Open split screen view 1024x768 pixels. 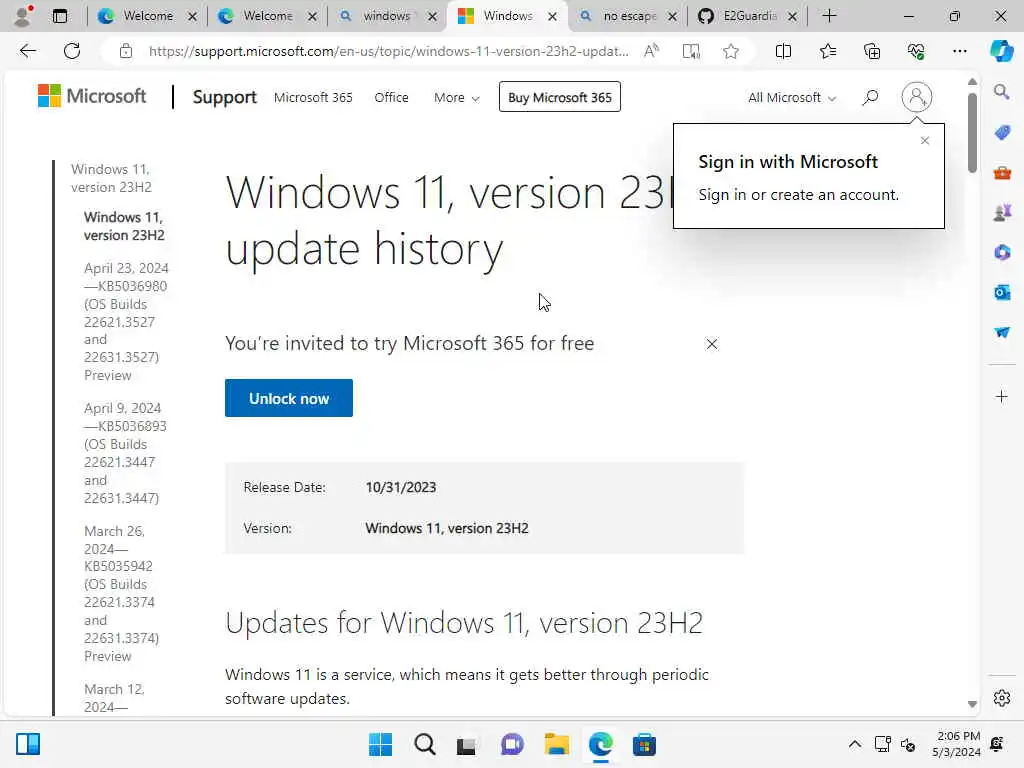783,51
